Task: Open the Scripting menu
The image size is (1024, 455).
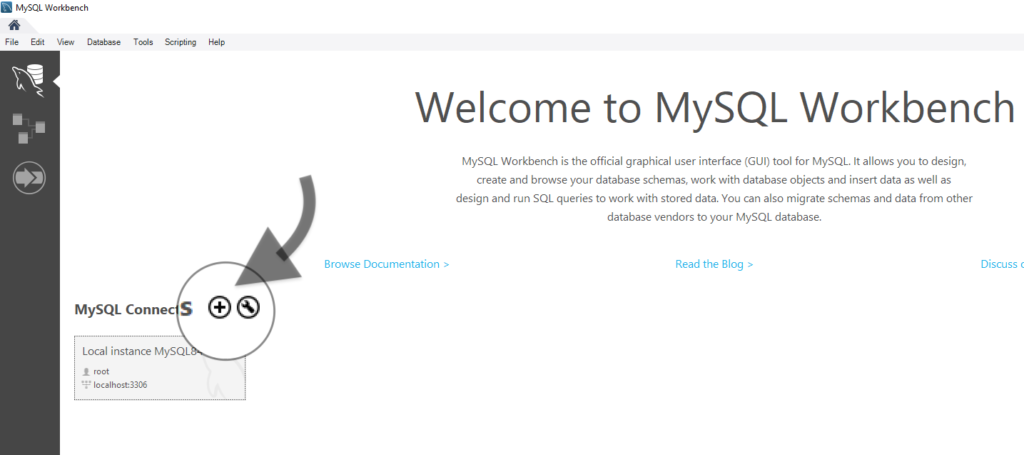Action: 180,42
